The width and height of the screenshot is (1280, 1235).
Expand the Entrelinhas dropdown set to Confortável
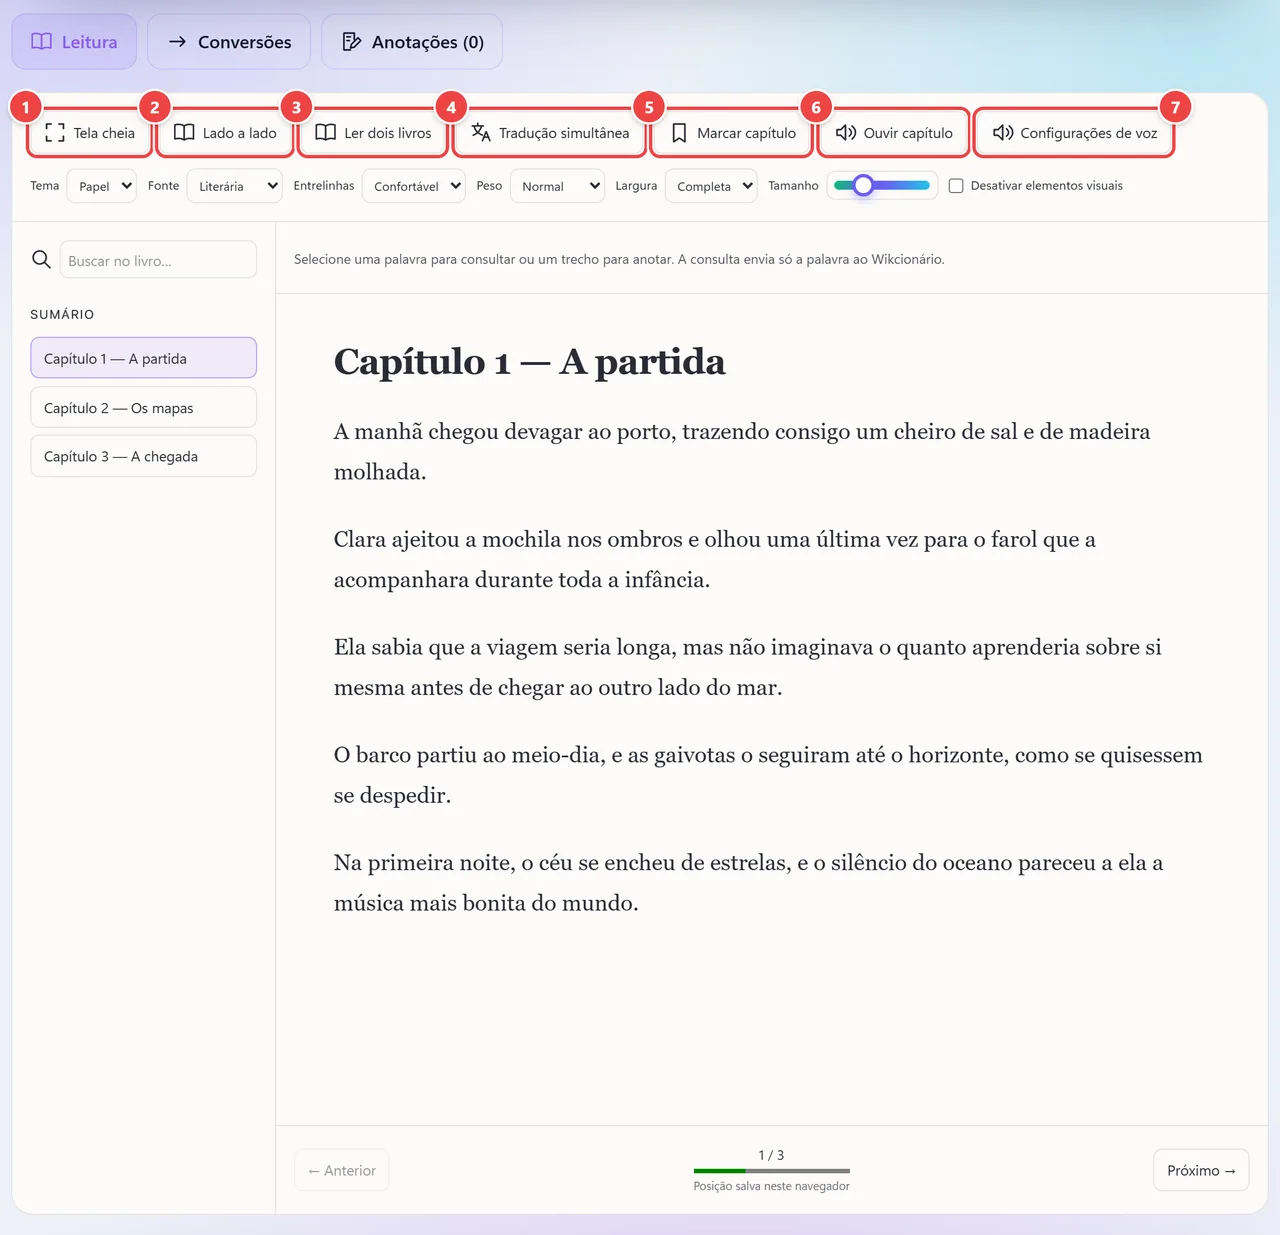pos(413,186)
